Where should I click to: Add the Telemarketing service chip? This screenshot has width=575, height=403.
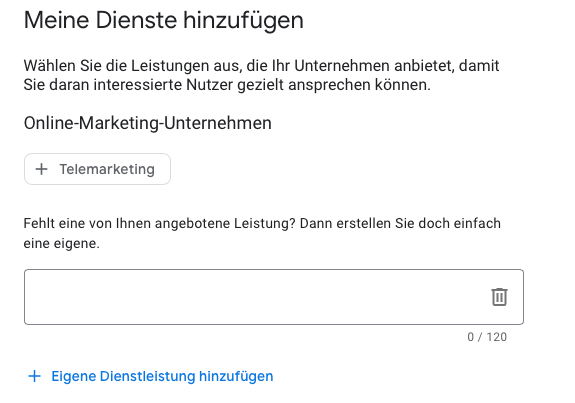[x=97, y=169]
